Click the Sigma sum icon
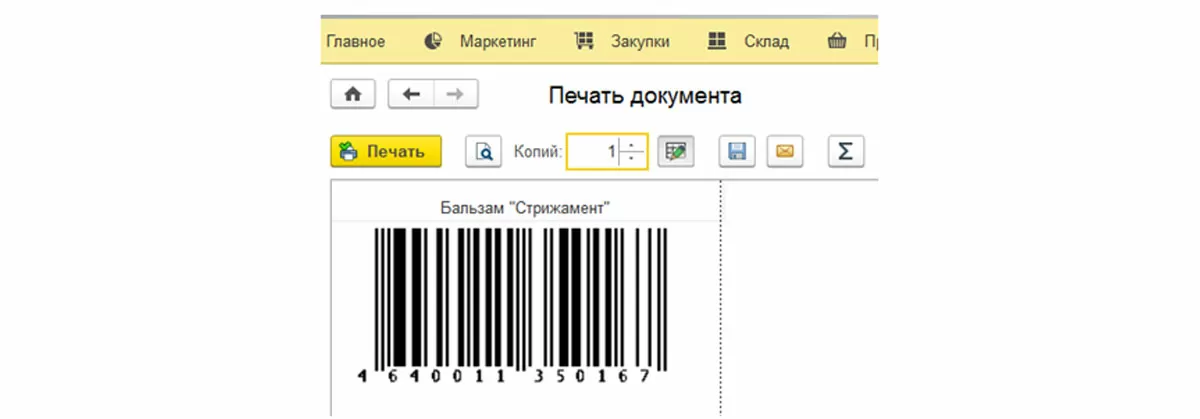Image resolution: width=1200 pixels, height=419 pixels. 845,152
